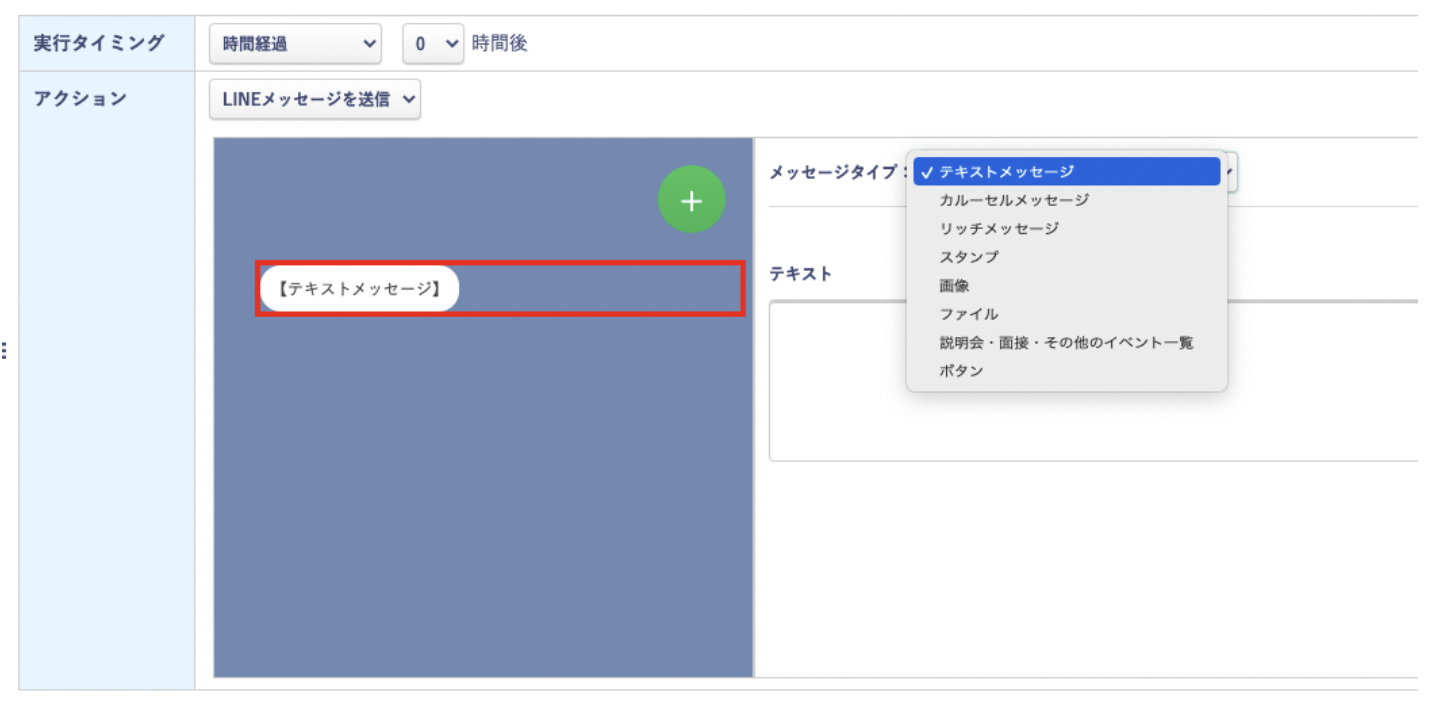Open the LINEメッセージを送信 action dropdown
Image resolution: width=1434 pixels, height=702 pixels.
pyautogui.click(x=314, y=99)
